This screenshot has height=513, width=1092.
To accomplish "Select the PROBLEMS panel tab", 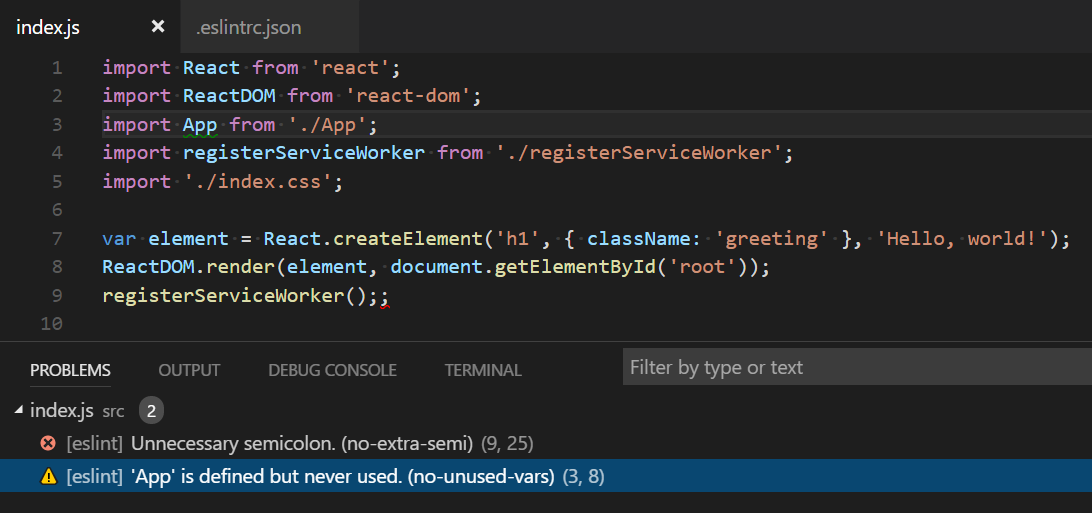I will click(70, 370).
